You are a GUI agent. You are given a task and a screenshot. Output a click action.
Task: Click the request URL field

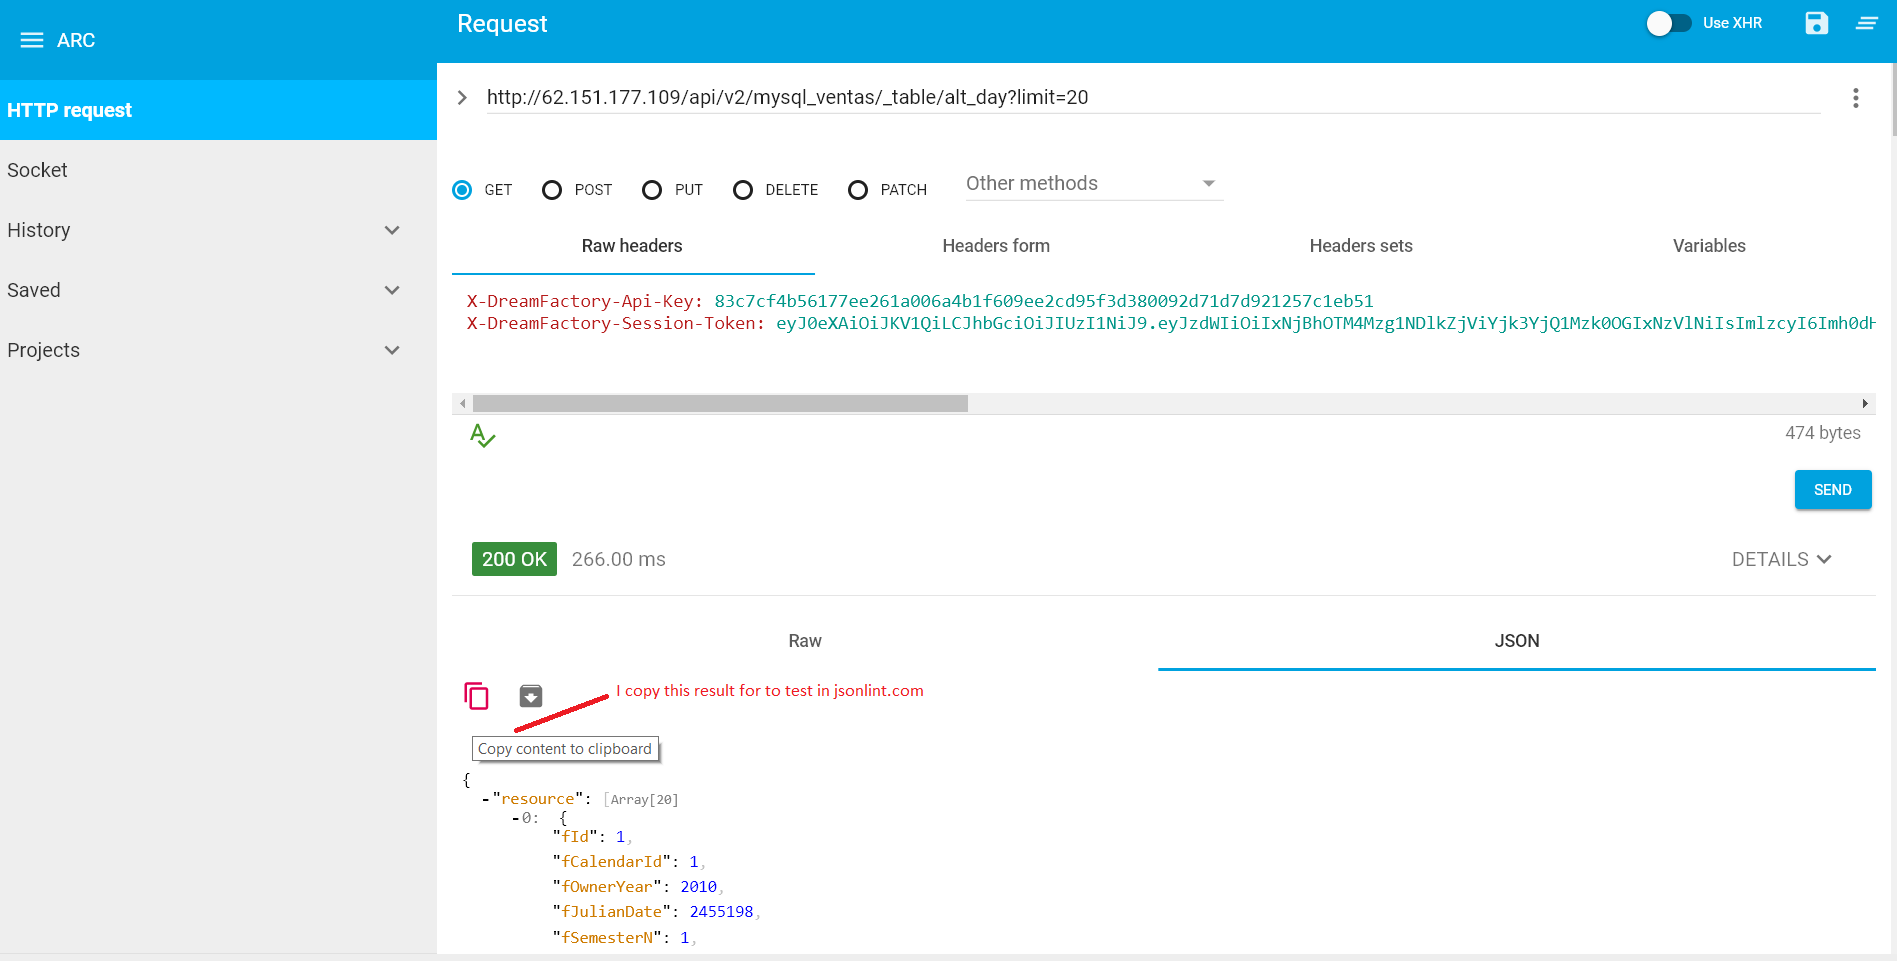point(1153,98)
